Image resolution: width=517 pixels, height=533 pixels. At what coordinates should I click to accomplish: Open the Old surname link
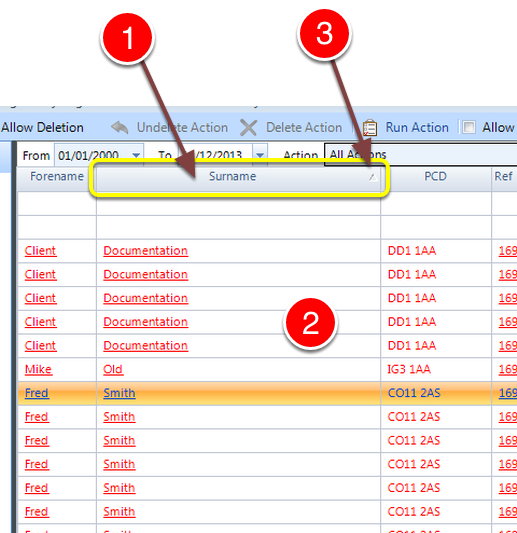[113, 369]
